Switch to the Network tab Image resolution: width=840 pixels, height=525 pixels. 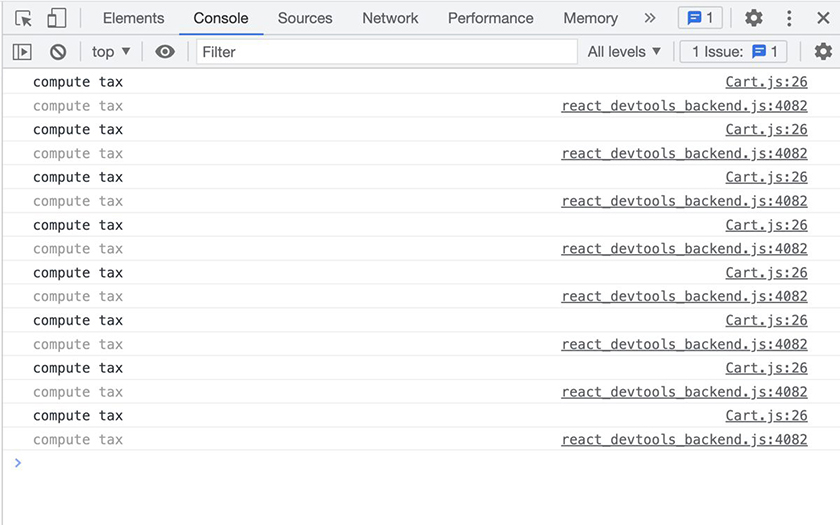coord(390,18)
